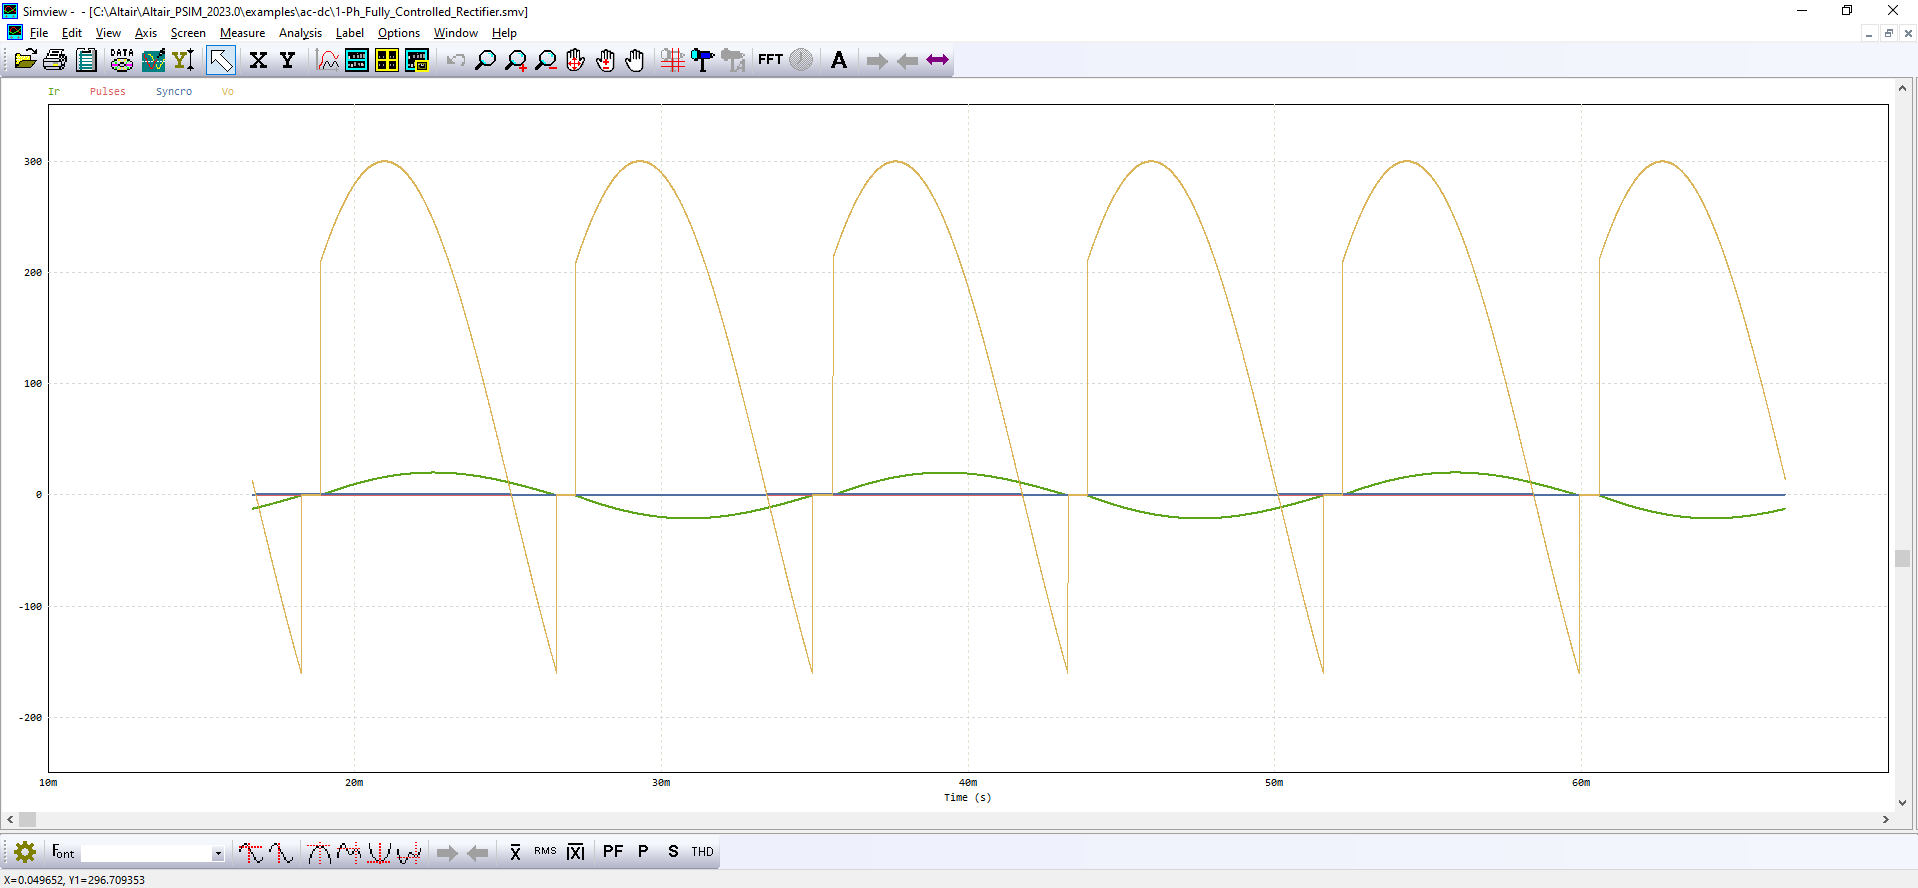Open the Edit menu
The height and width of the screenshot is (888, 1918).
coord(72,33)
